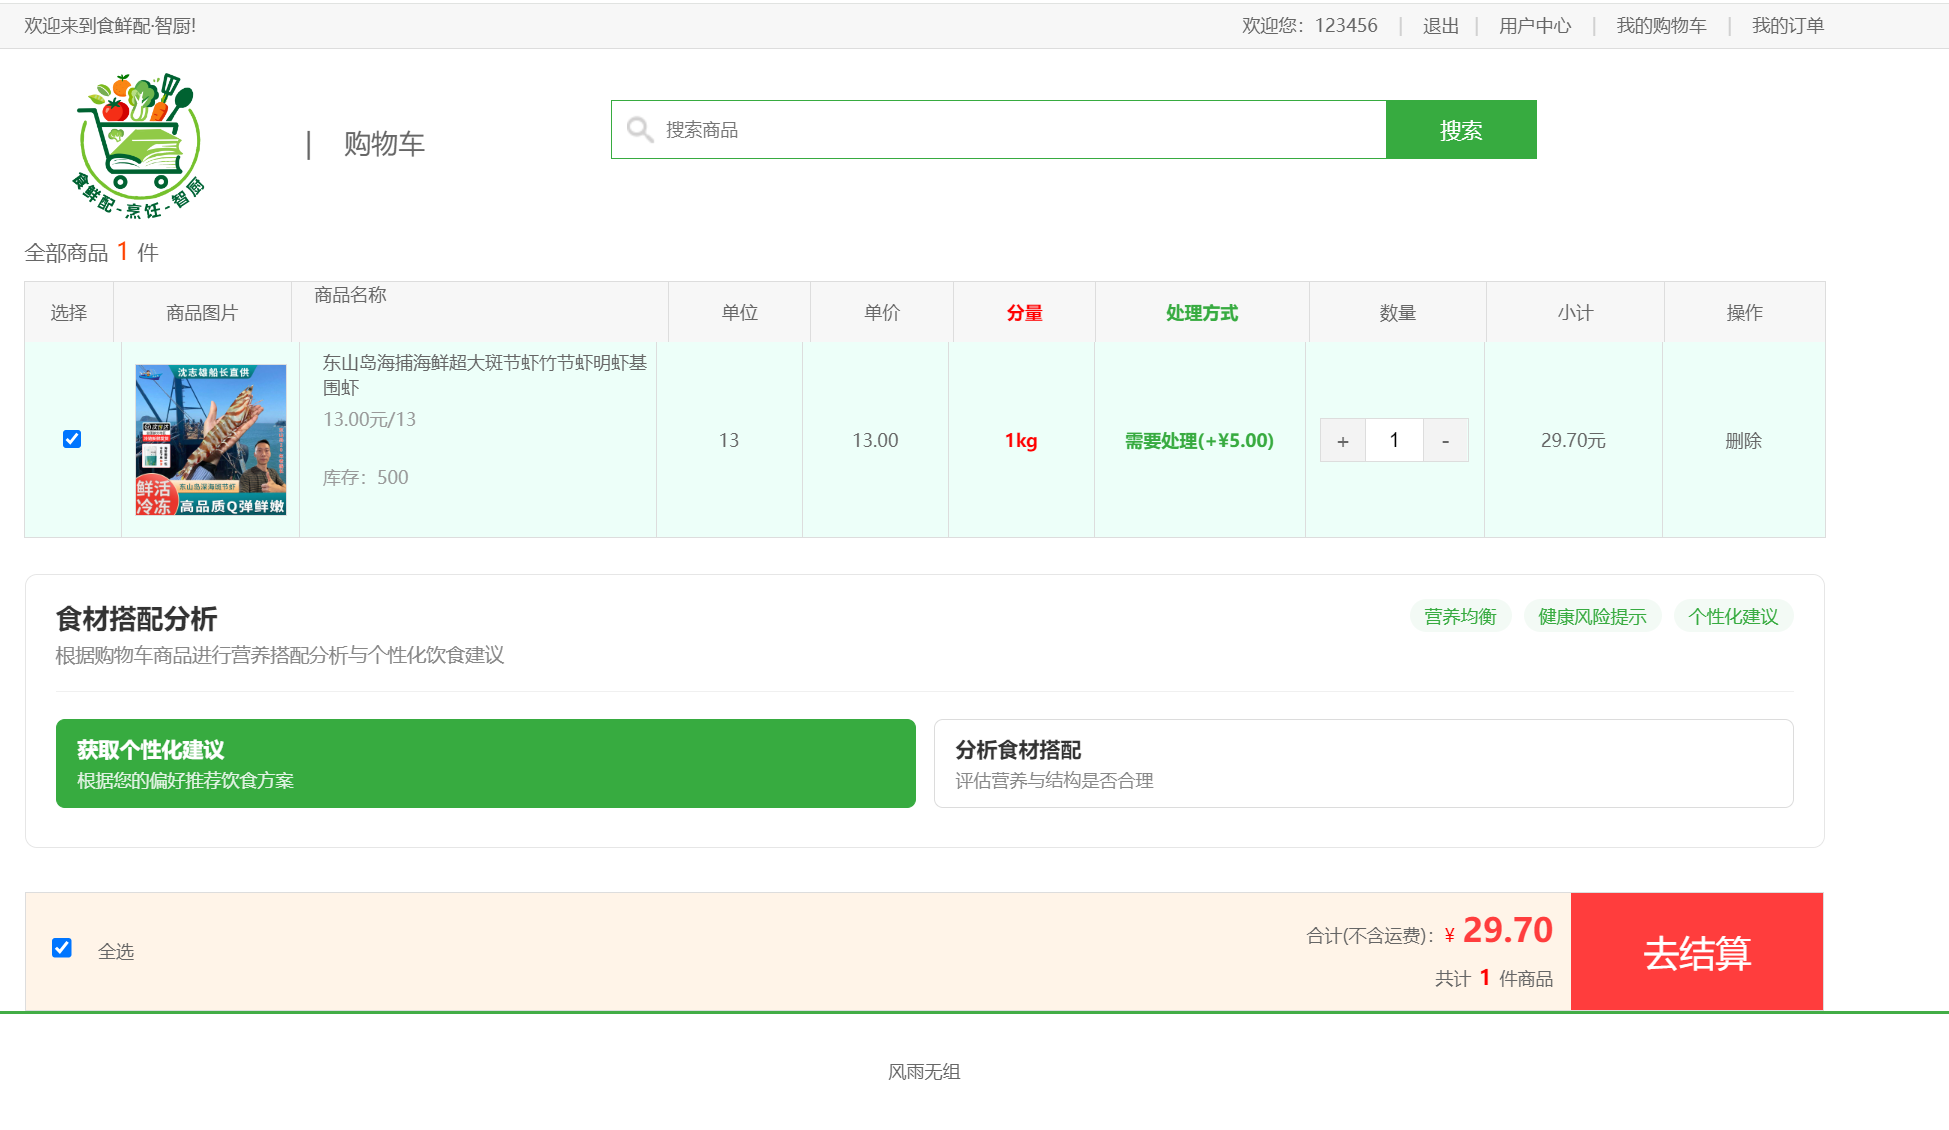Select the 健康风险提示 tag
This screenshot has width=1949, height=1130.
click(1591, 617)
